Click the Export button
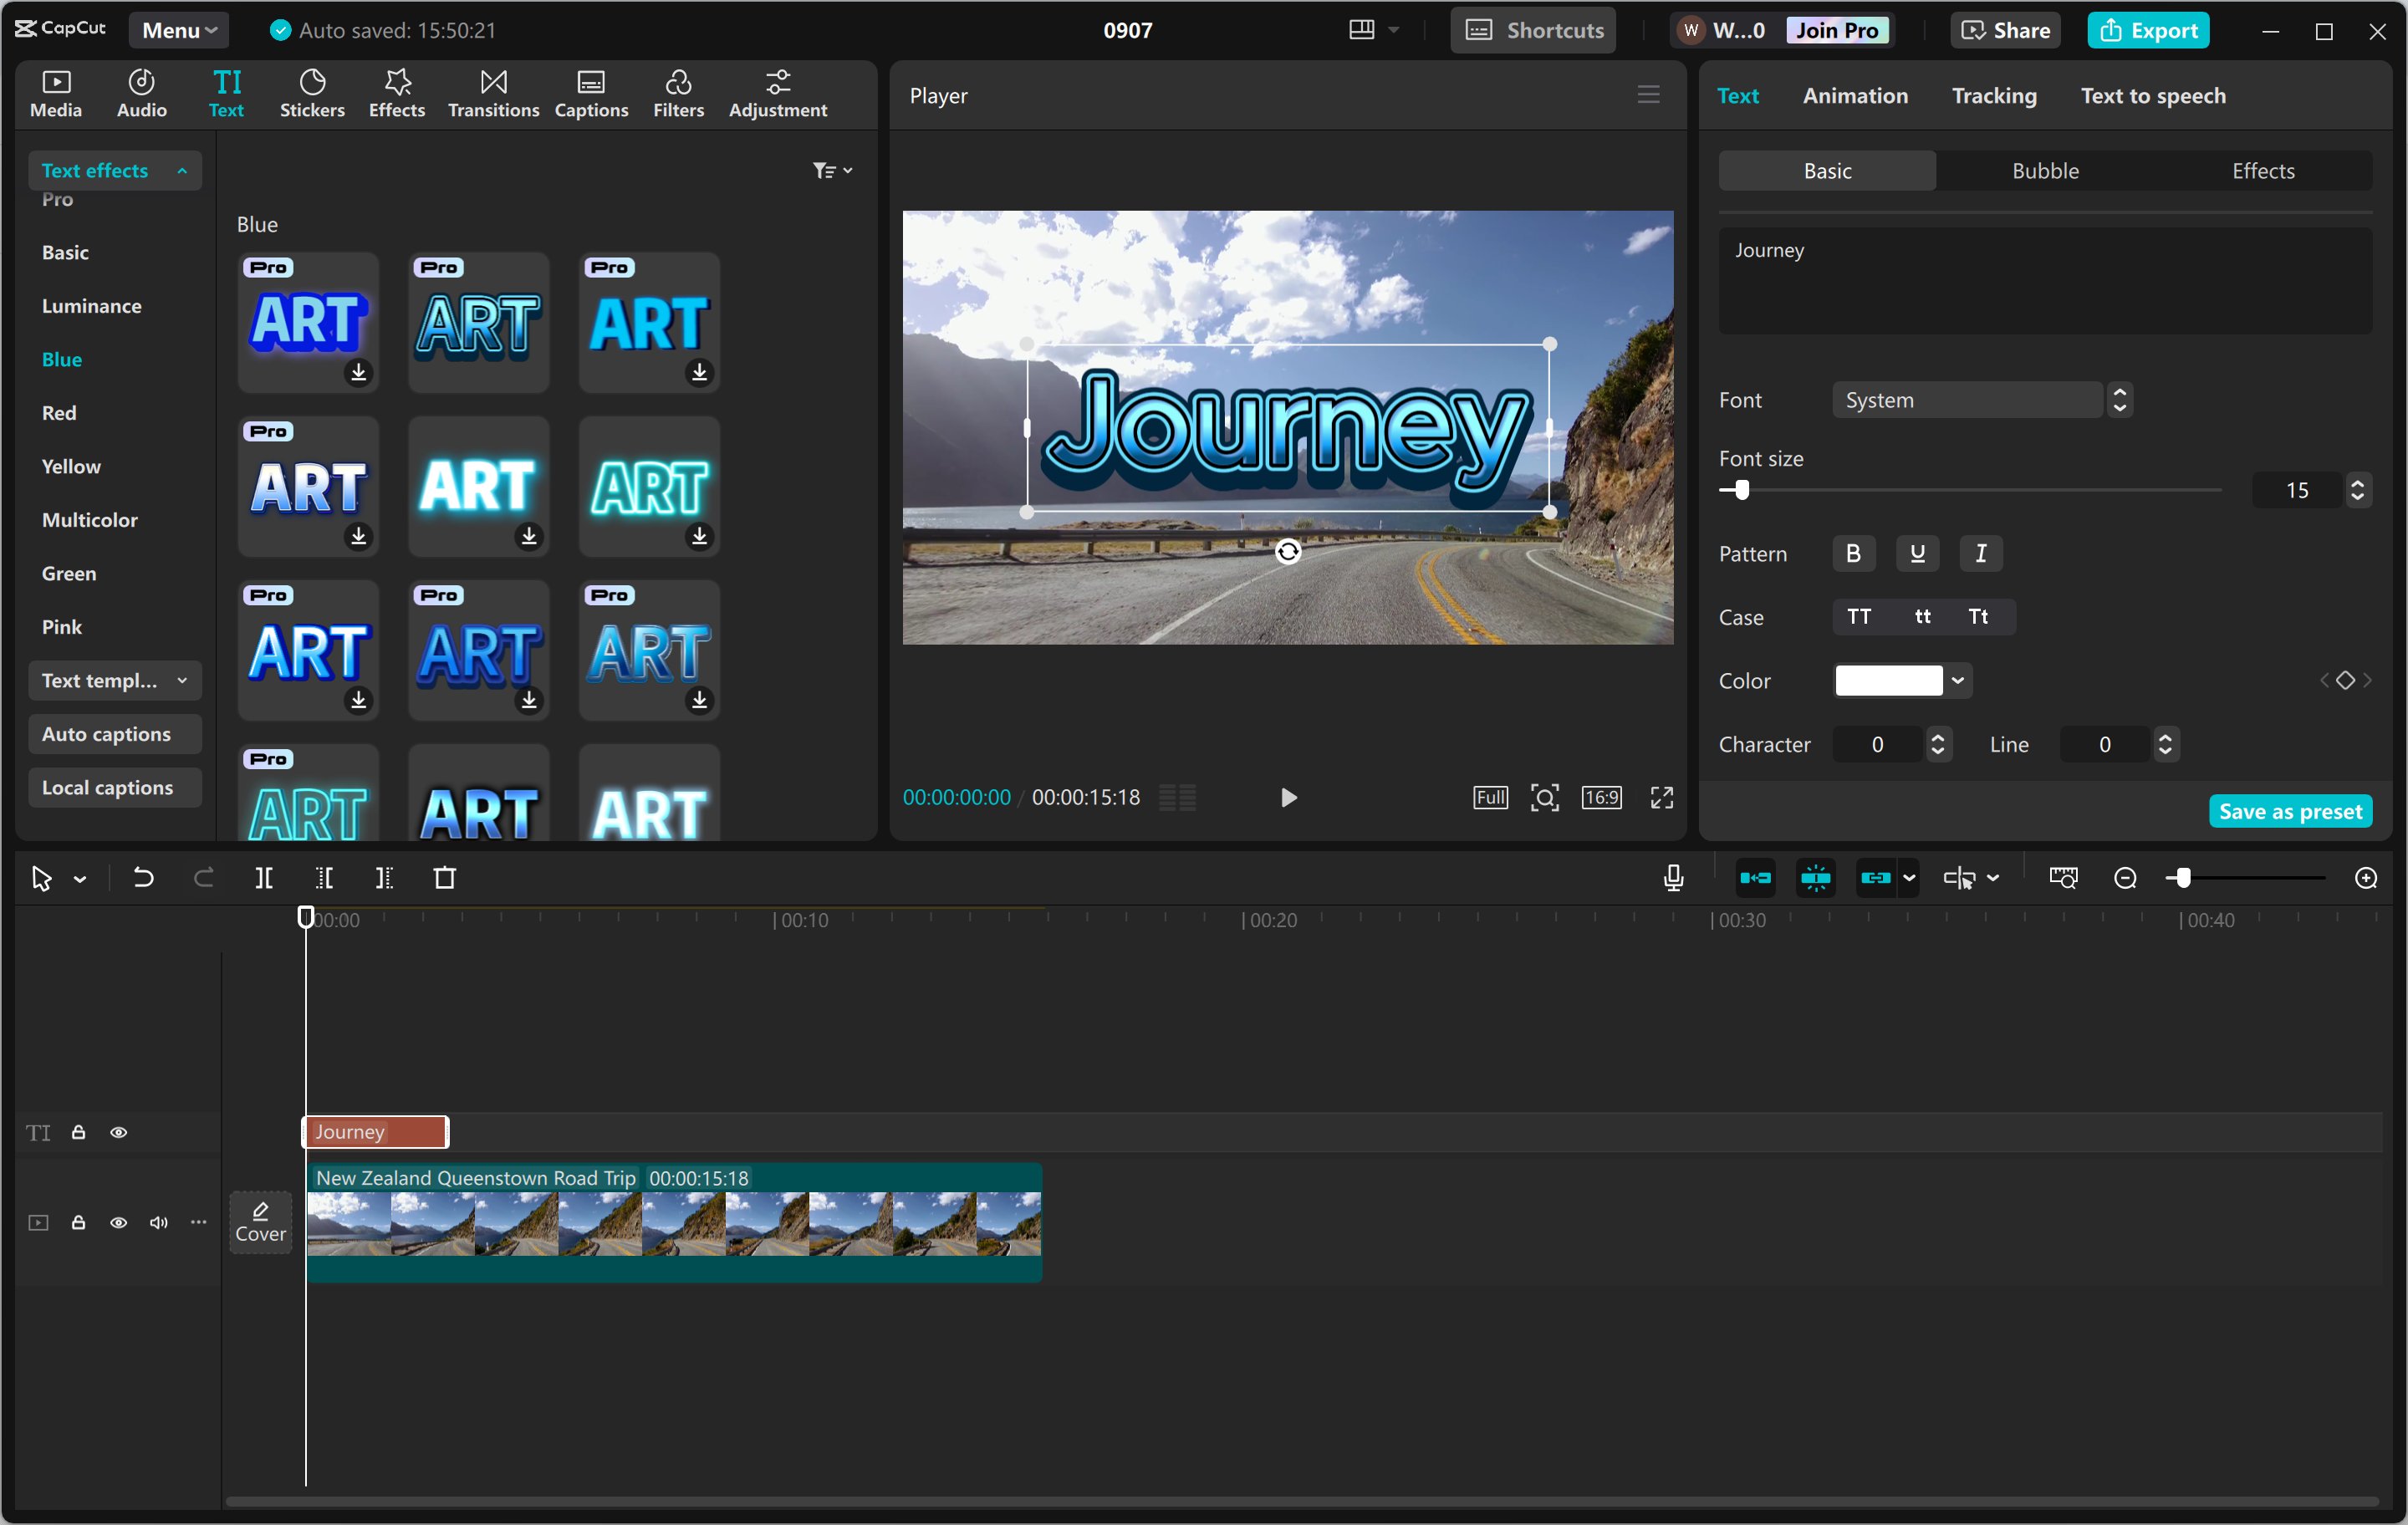This screenshot has height=1525, width=2408. pyautogui.click(x=2148, y=30)
